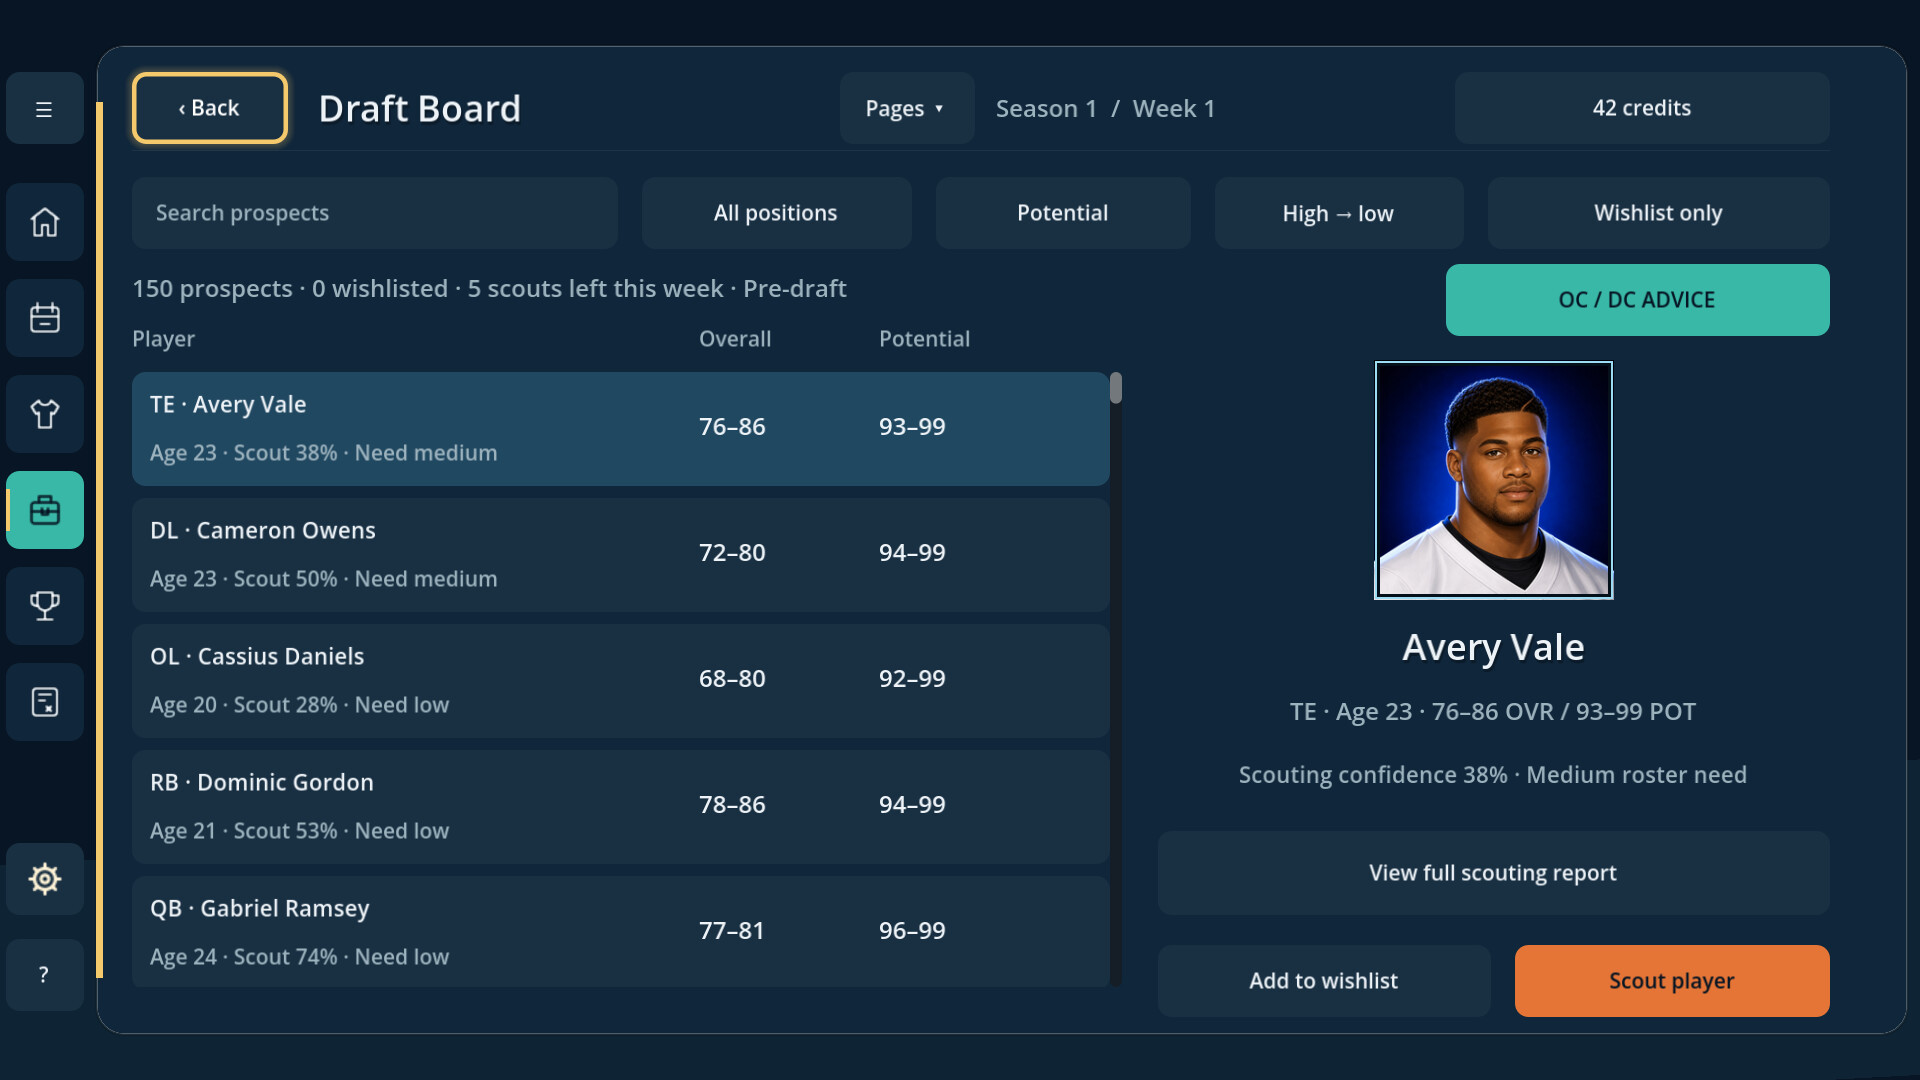Open the All positions filter dropdown
This screenshot has height=1080, width=1920.
(776, 213)
